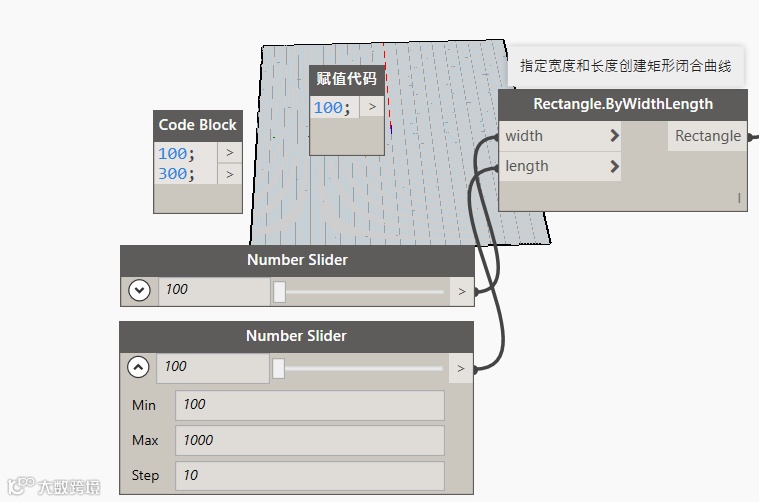Select the upper Number Slider title bar

(297, 260)
